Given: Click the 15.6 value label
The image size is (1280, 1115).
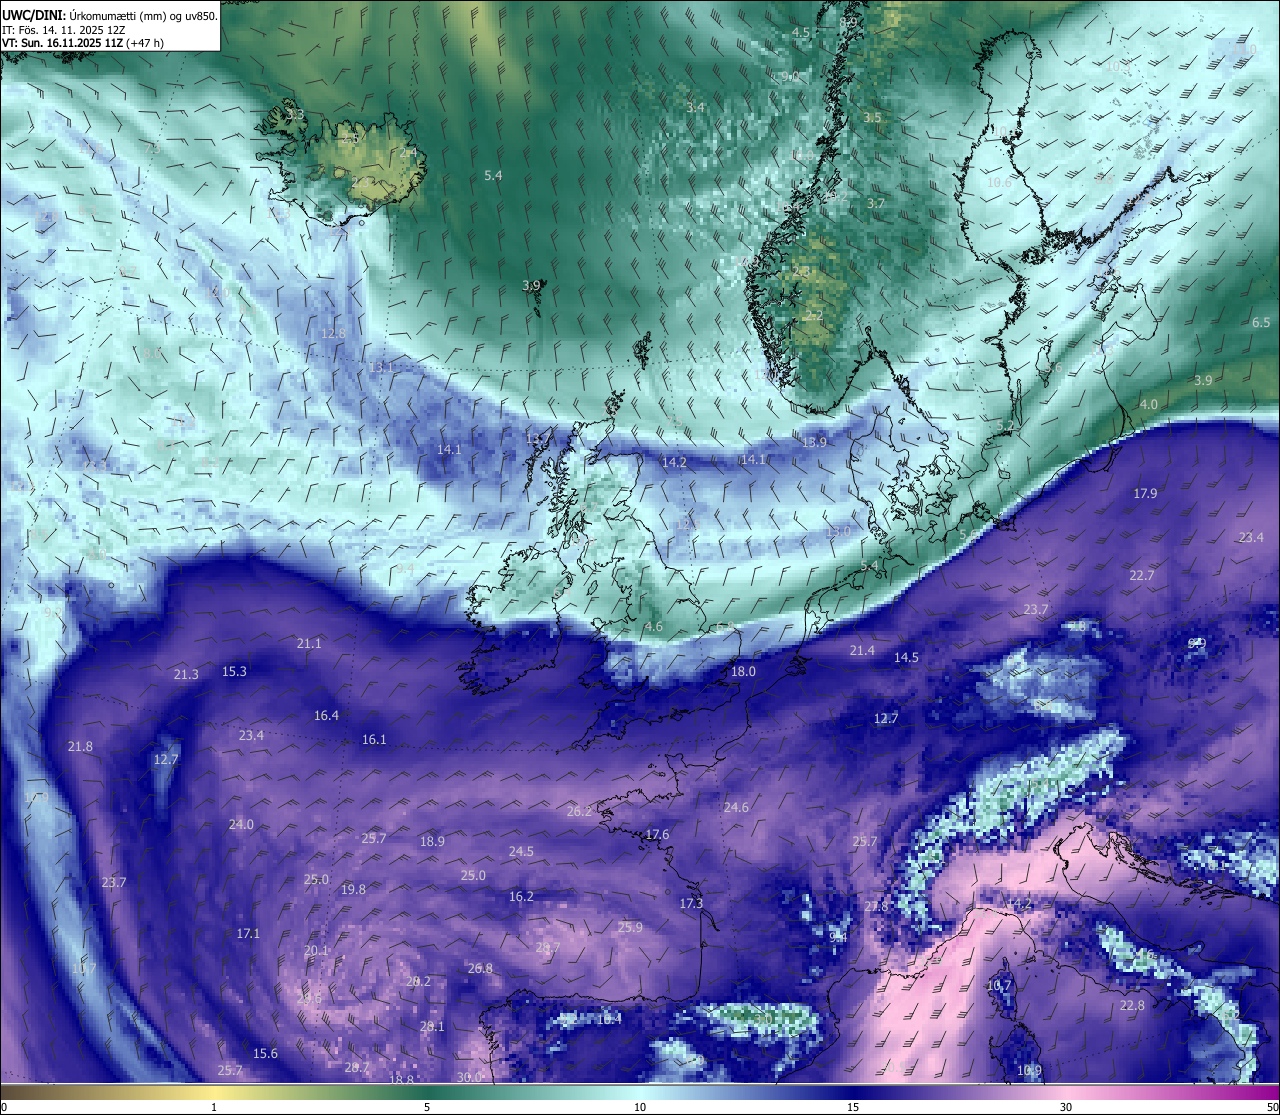Looking at the screenshot, I should (x=265, y=1053).
